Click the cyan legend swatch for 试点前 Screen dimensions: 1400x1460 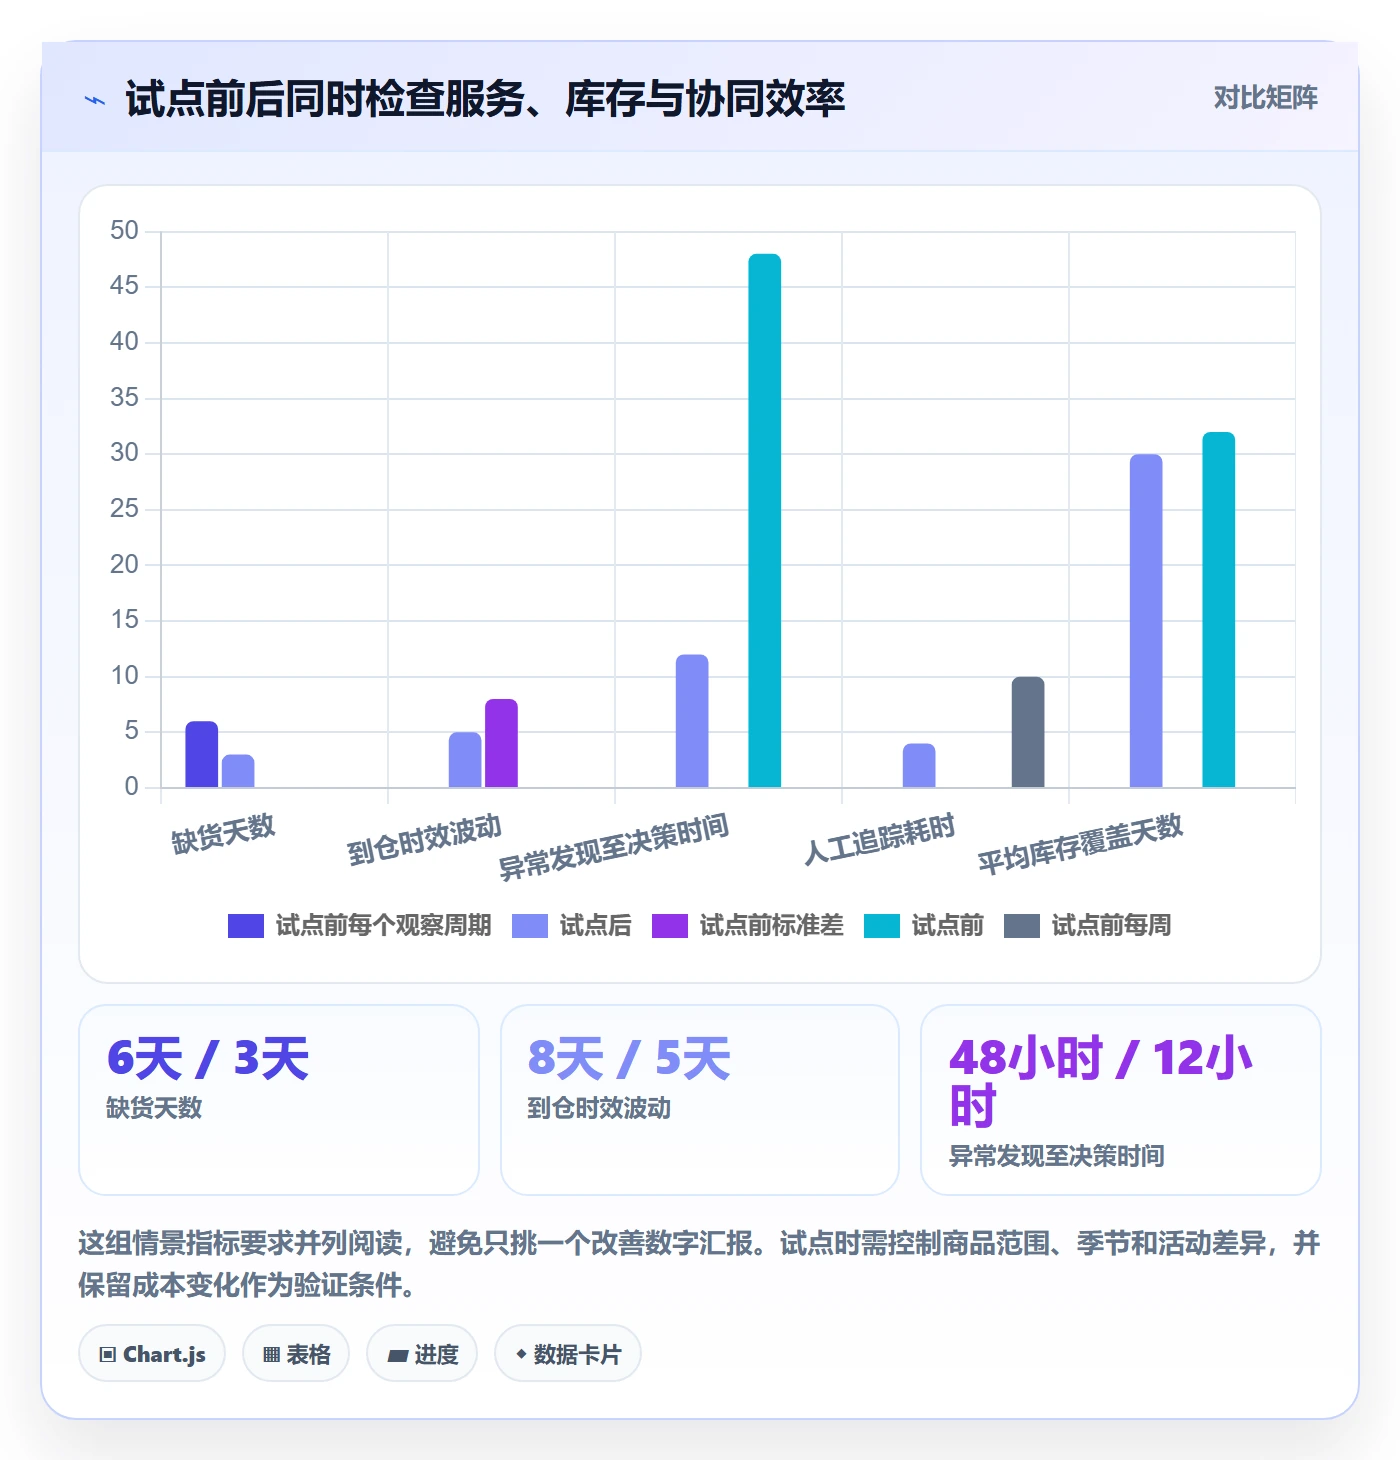(882, 926)
